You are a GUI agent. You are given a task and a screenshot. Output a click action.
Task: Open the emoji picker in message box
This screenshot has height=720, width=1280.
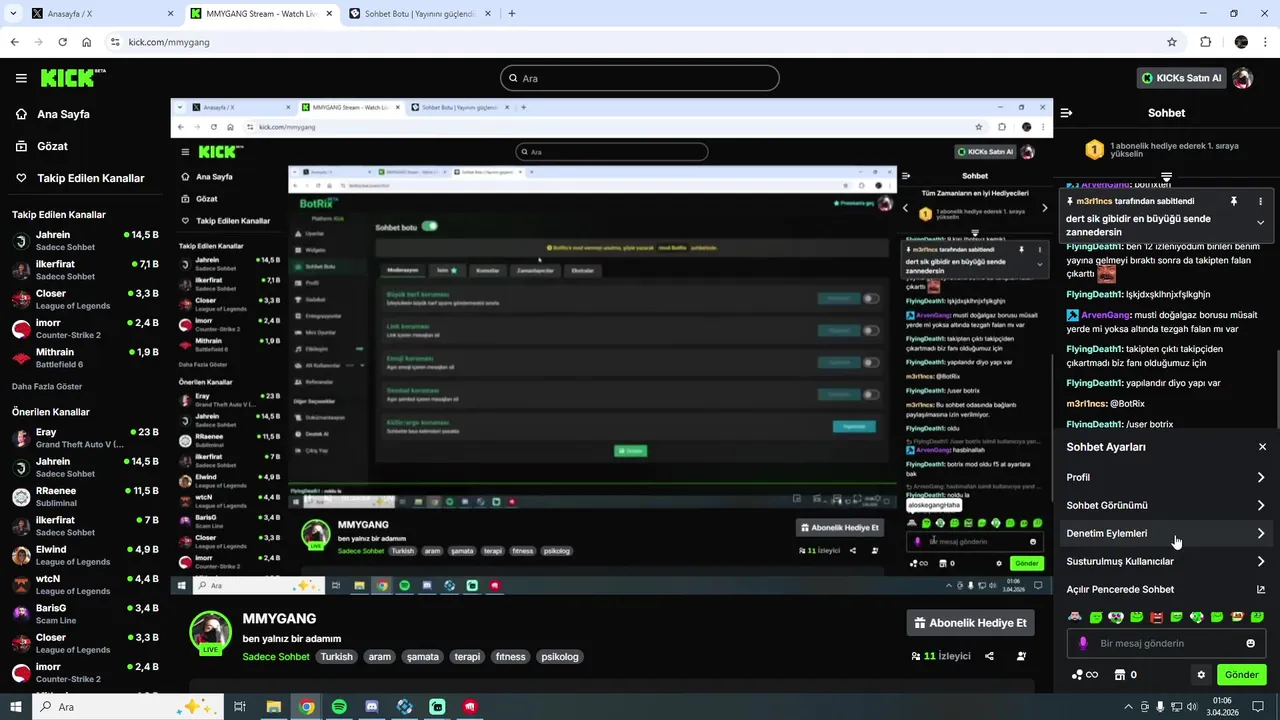(1250, 643)
